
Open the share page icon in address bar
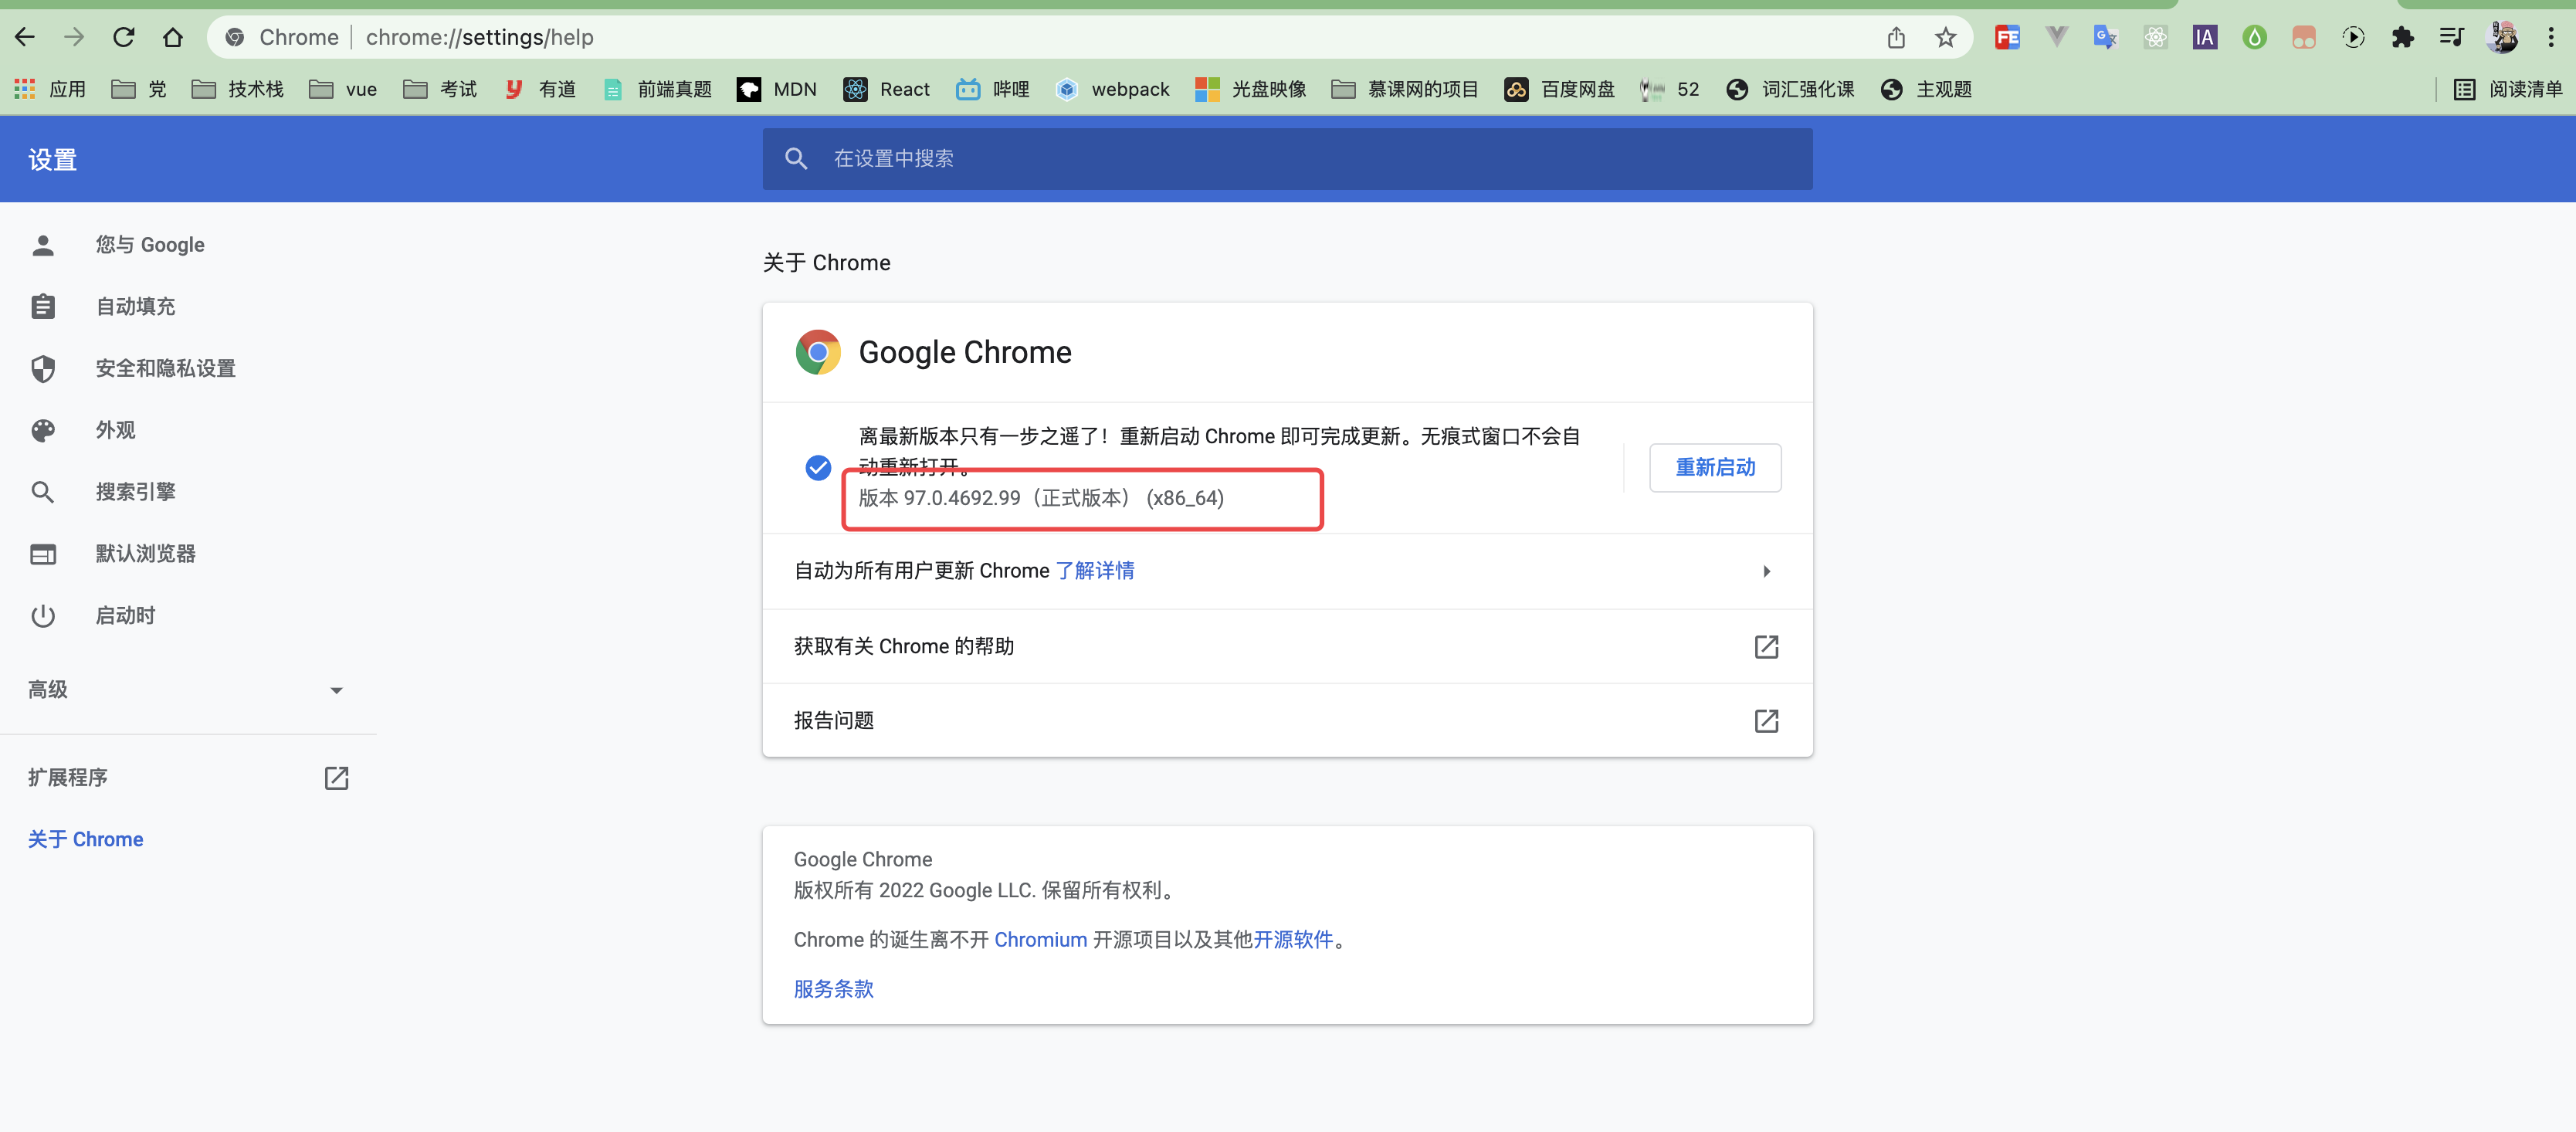coord(1896,37)
